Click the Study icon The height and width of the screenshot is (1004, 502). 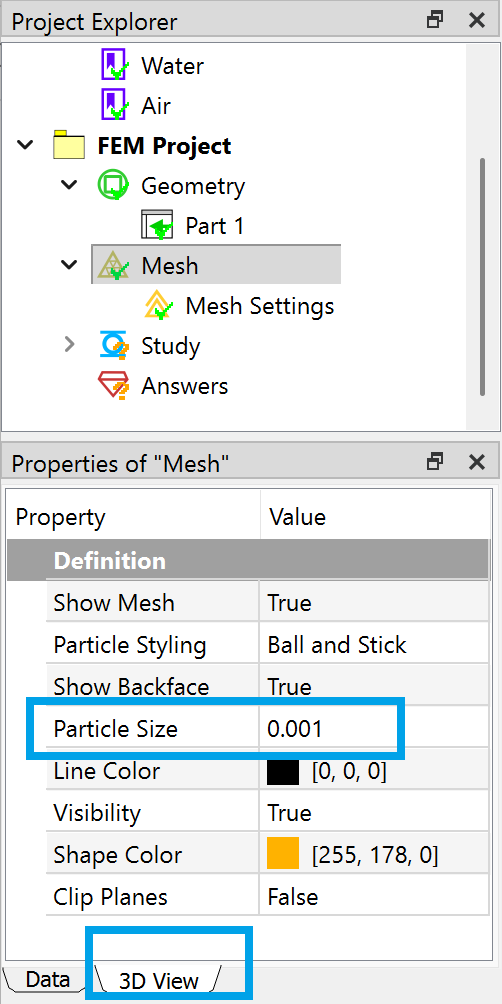coord(114,346)
